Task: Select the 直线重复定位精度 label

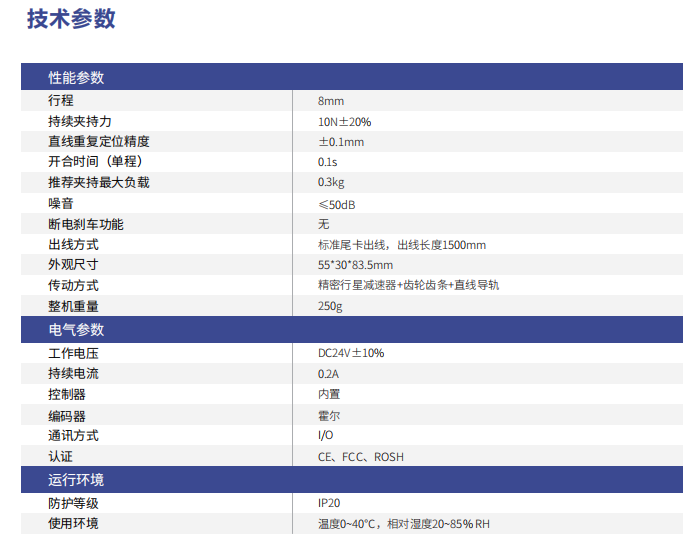Action: click(x=98, y=142)
